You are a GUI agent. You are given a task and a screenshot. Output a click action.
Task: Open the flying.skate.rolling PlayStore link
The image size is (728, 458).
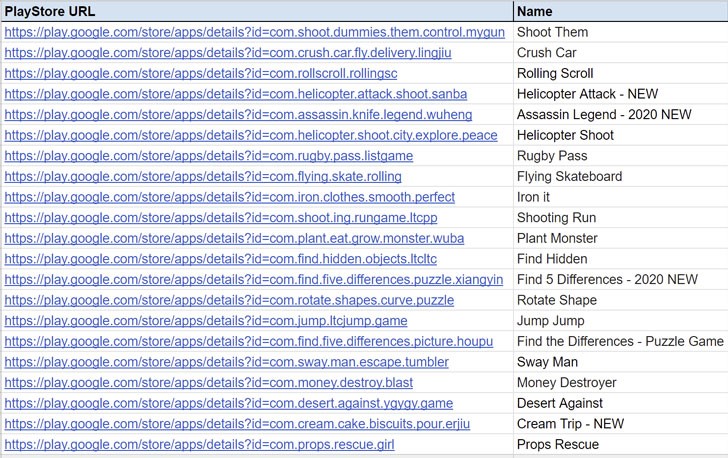point(203,177)
